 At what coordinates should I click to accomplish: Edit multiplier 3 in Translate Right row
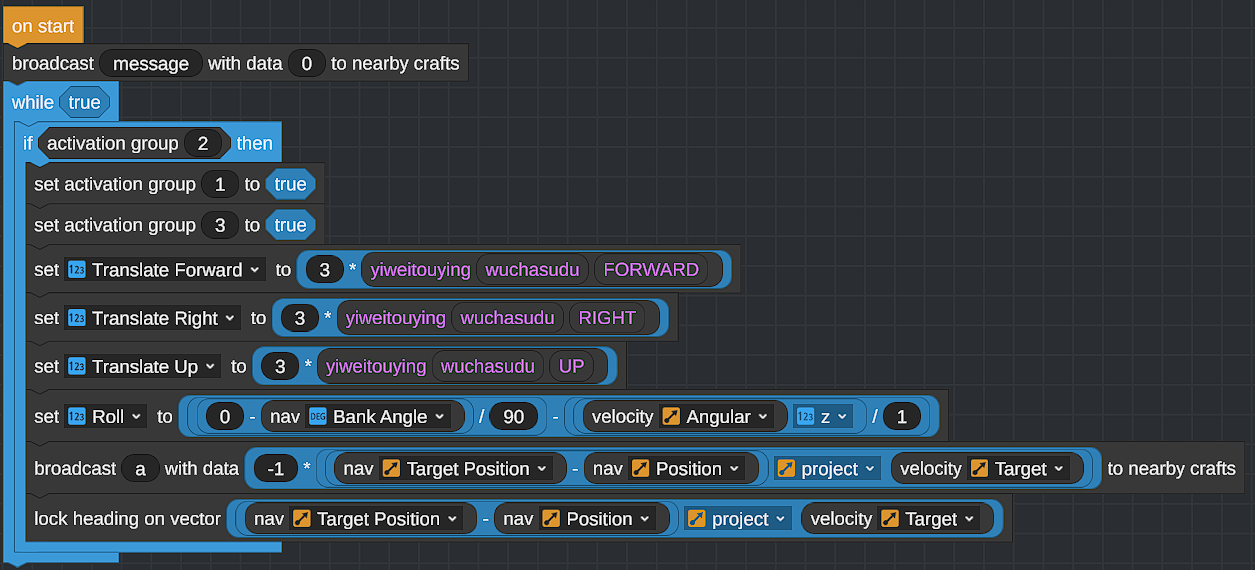click(299, 318)
